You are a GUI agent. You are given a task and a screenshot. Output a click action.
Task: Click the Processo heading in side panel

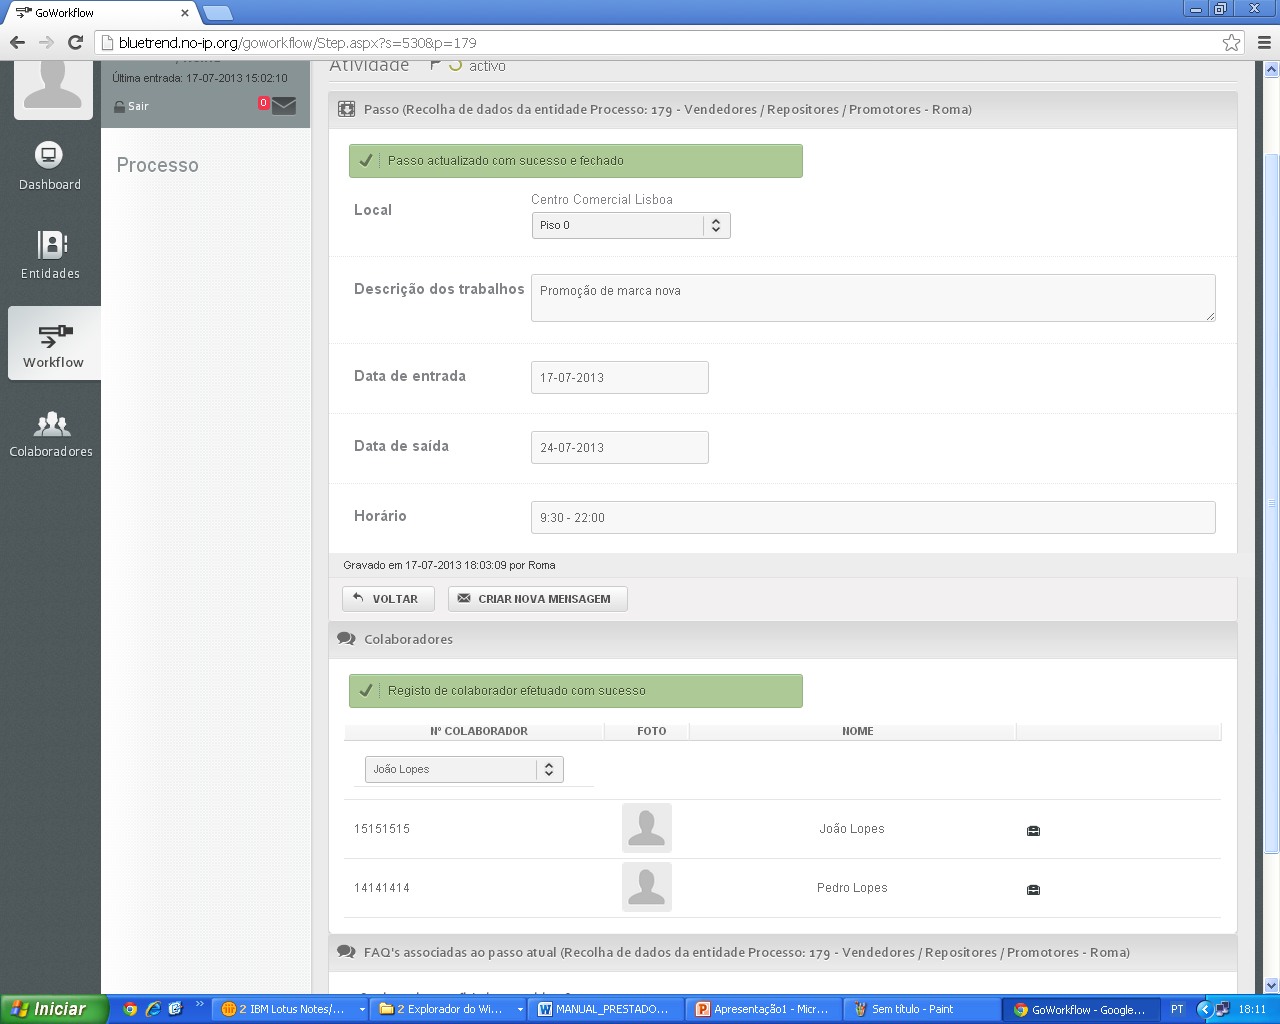157,165
